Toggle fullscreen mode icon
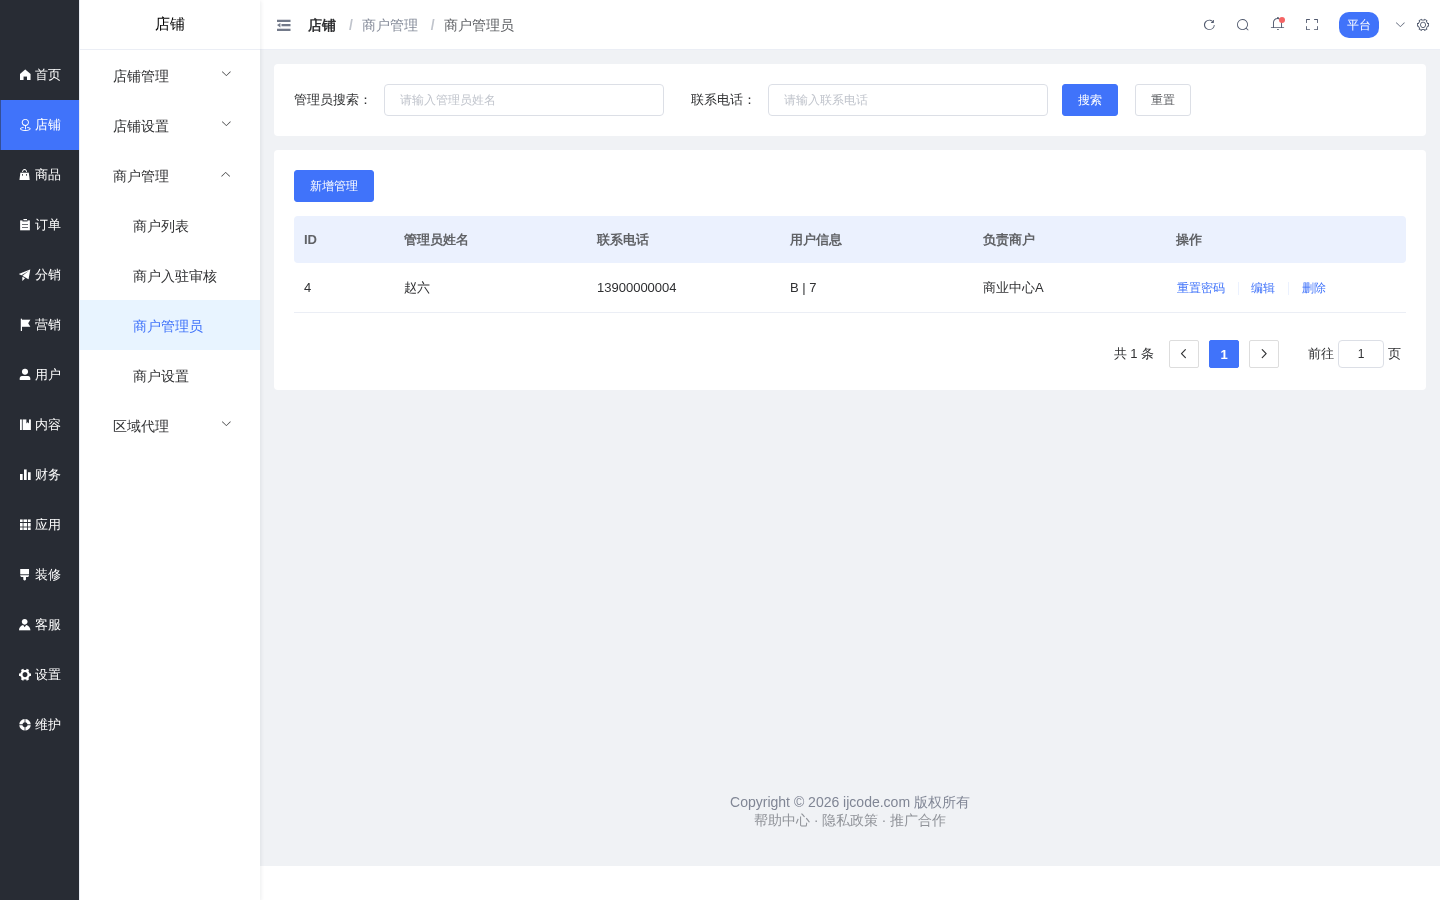1440x900 pixels. pyautogui.click(x=1312, y=25)
